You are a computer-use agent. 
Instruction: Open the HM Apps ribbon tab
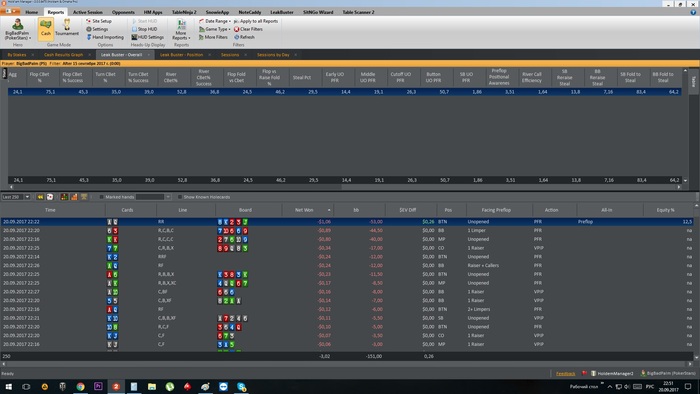click(153, 12)
